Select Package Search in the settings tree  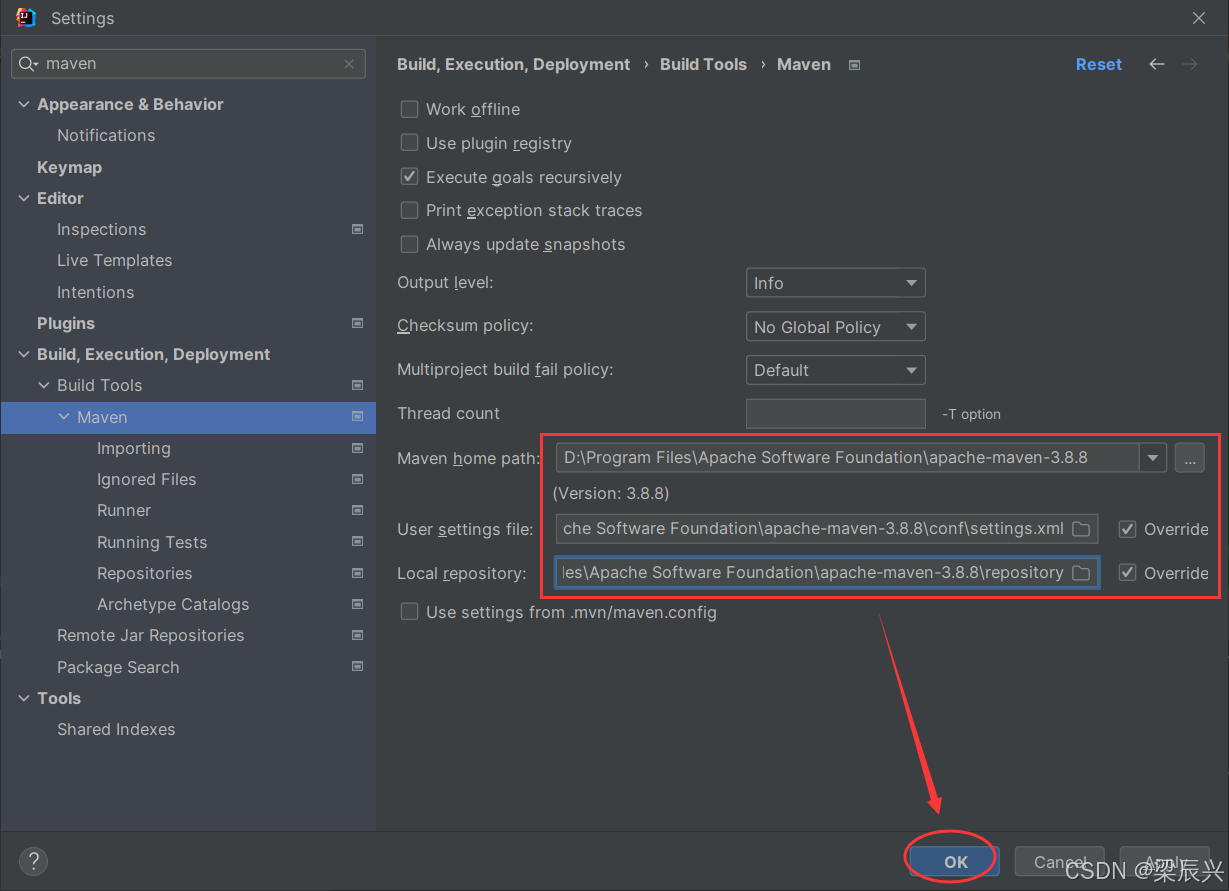118,667
